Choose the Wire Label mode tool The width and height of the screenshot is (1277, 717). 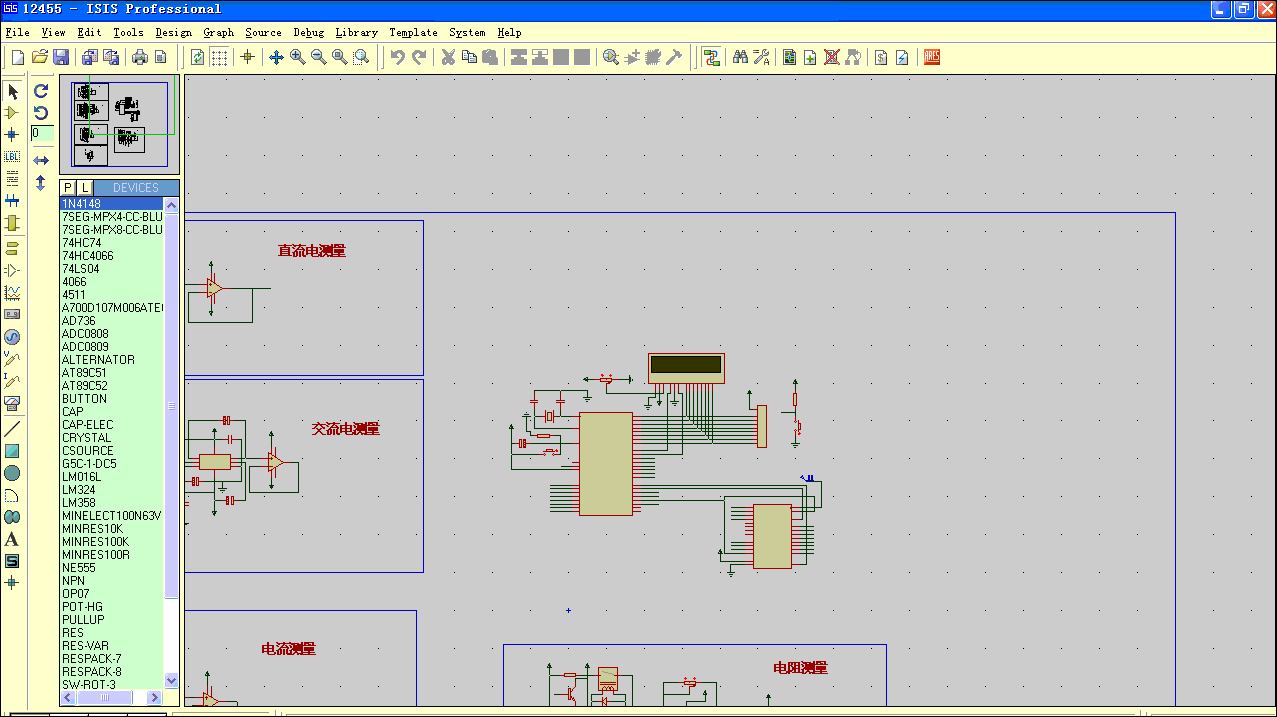(x=12, y=156)
